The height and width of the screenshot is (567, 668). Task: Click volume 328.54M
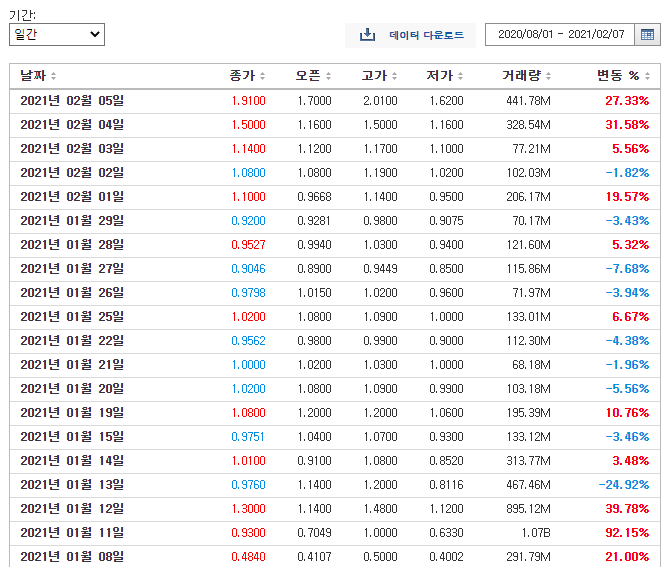pyautogui.click(x=528, y=125)
